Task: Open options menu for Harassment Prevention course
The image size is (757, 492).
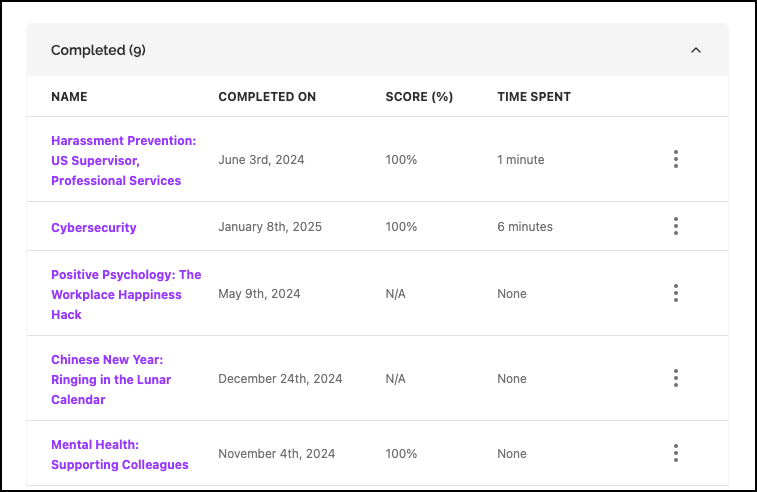Action: click(676, 159)
